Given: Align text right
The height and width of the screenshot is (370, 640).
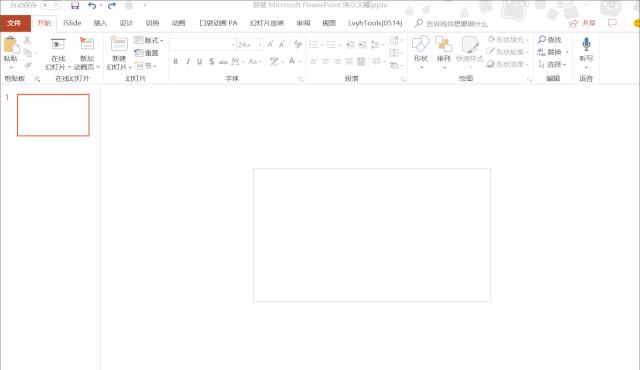Looking at the screenshot, I should point(337,62).
